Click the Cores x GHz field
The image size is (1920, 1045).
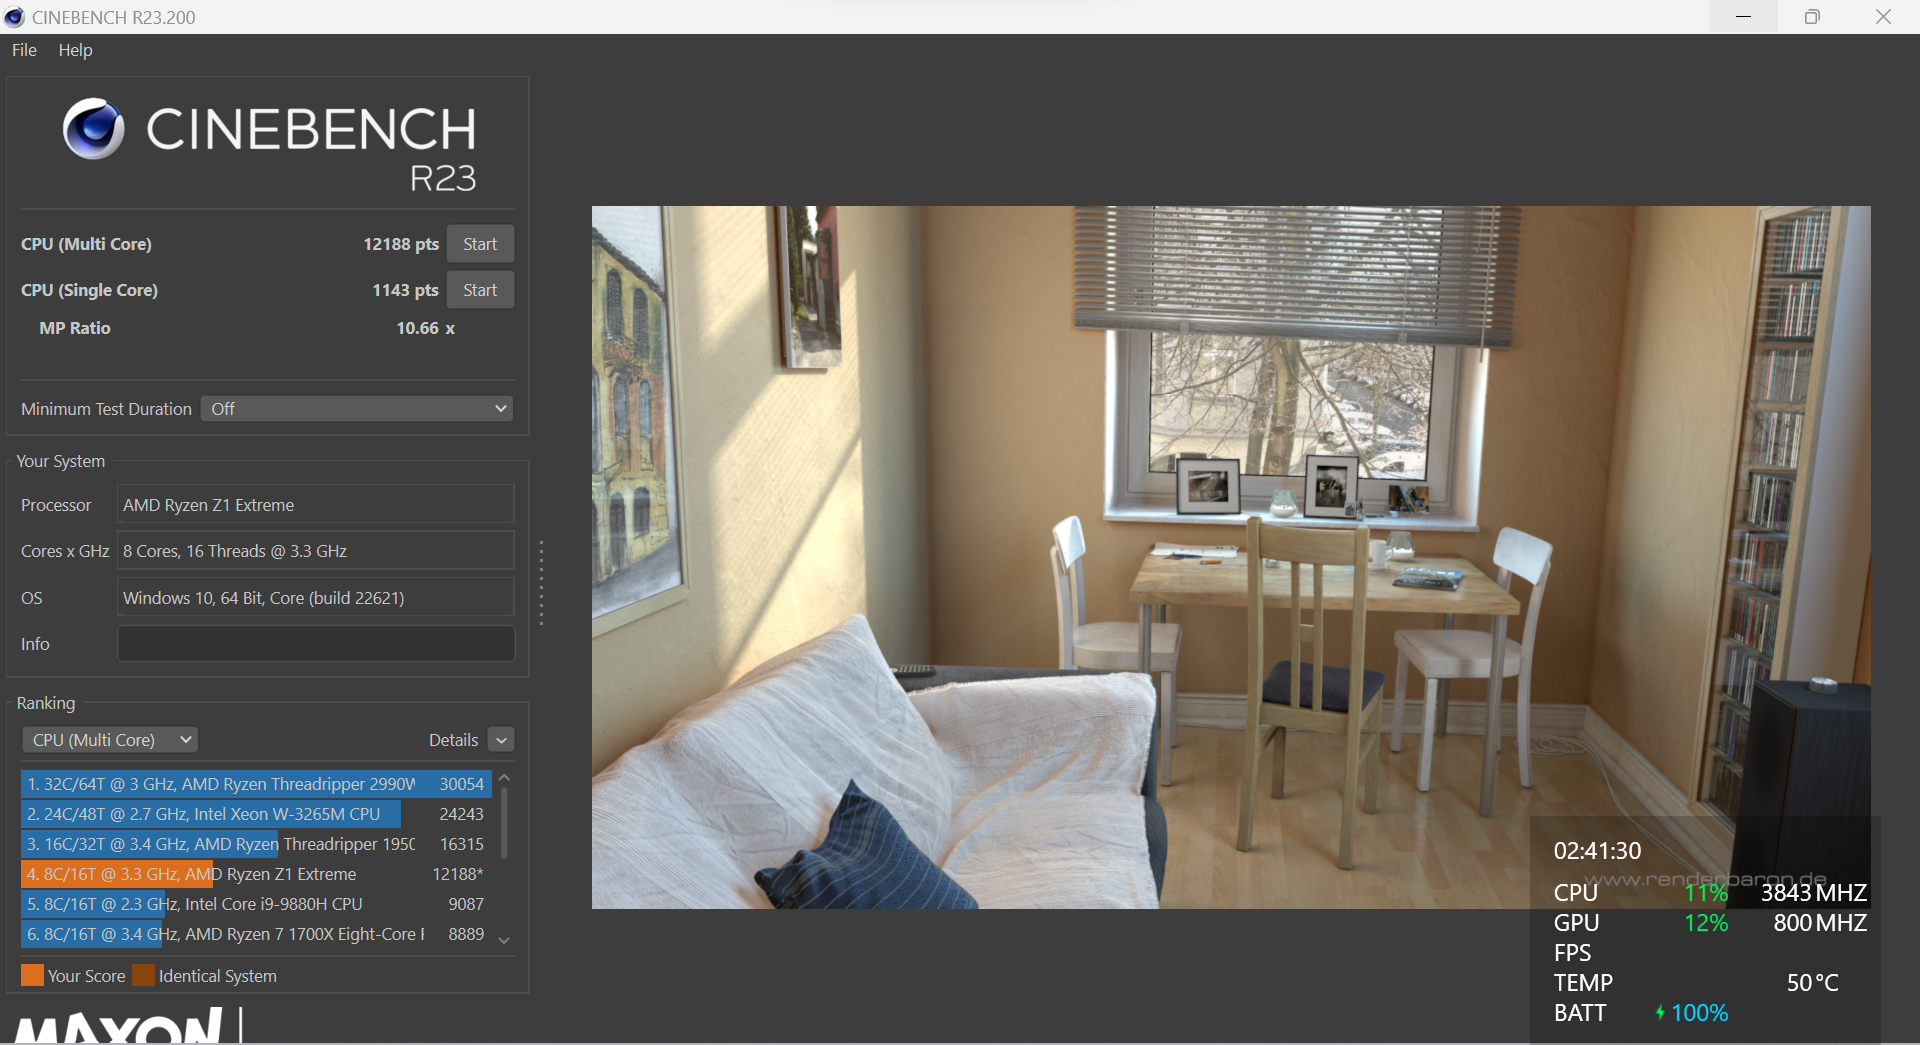pos(316,551)
